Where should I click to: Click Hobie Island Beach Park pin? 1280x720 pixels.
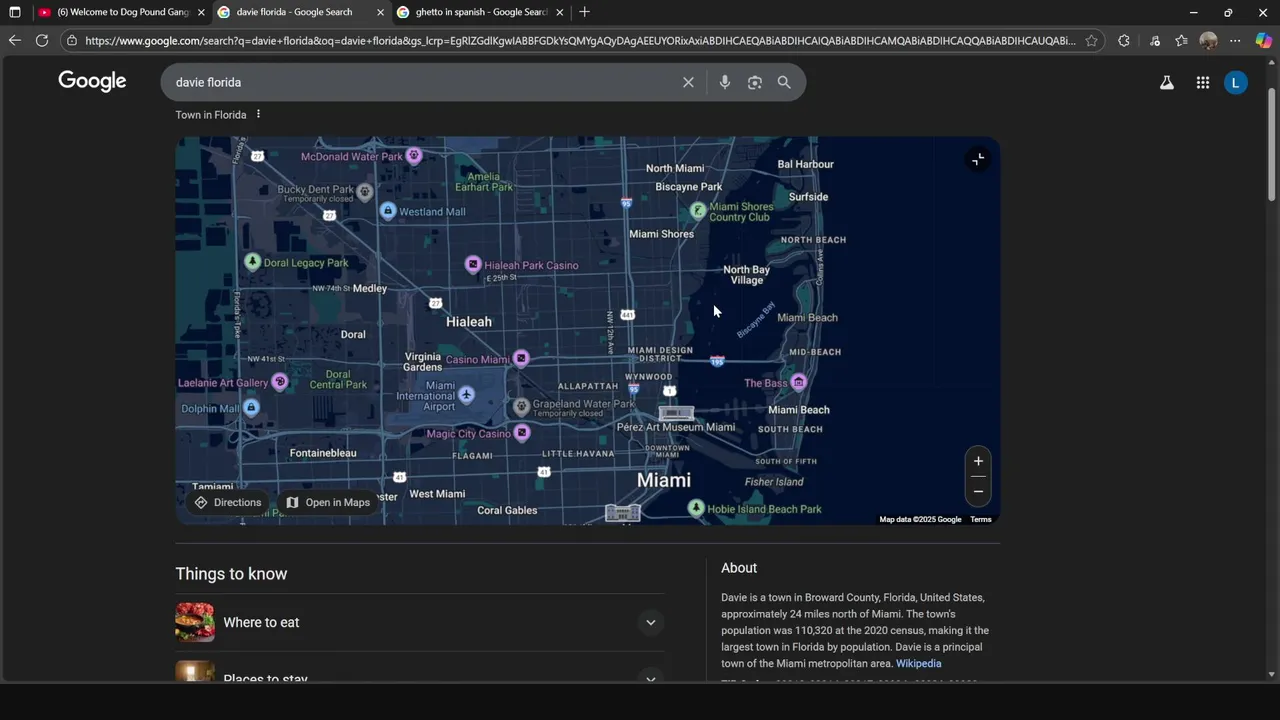[696, 508]
